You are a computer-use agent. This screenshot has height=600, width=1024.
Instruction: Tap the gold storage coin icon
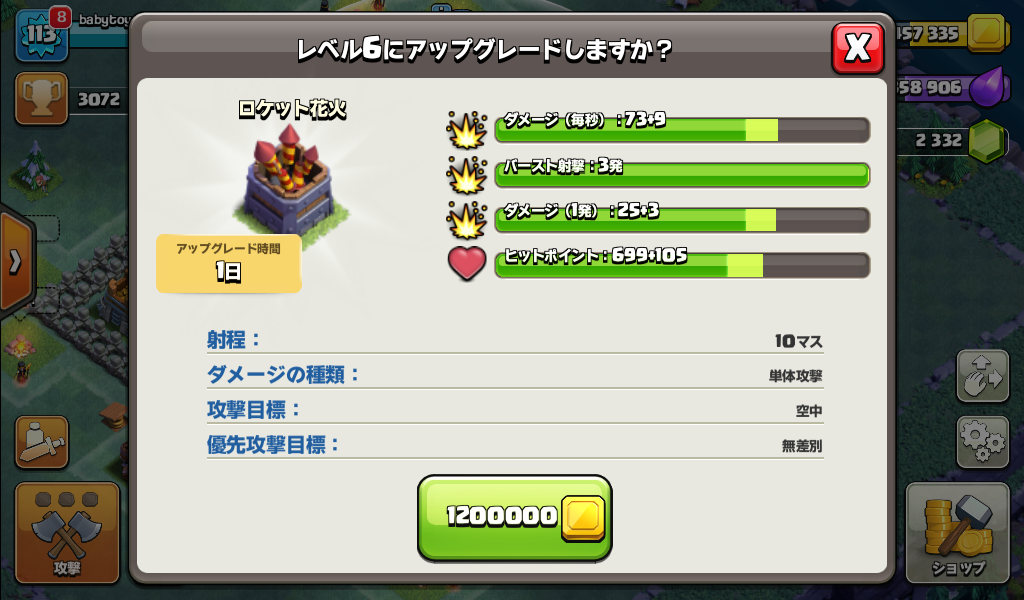pos(985,32)
